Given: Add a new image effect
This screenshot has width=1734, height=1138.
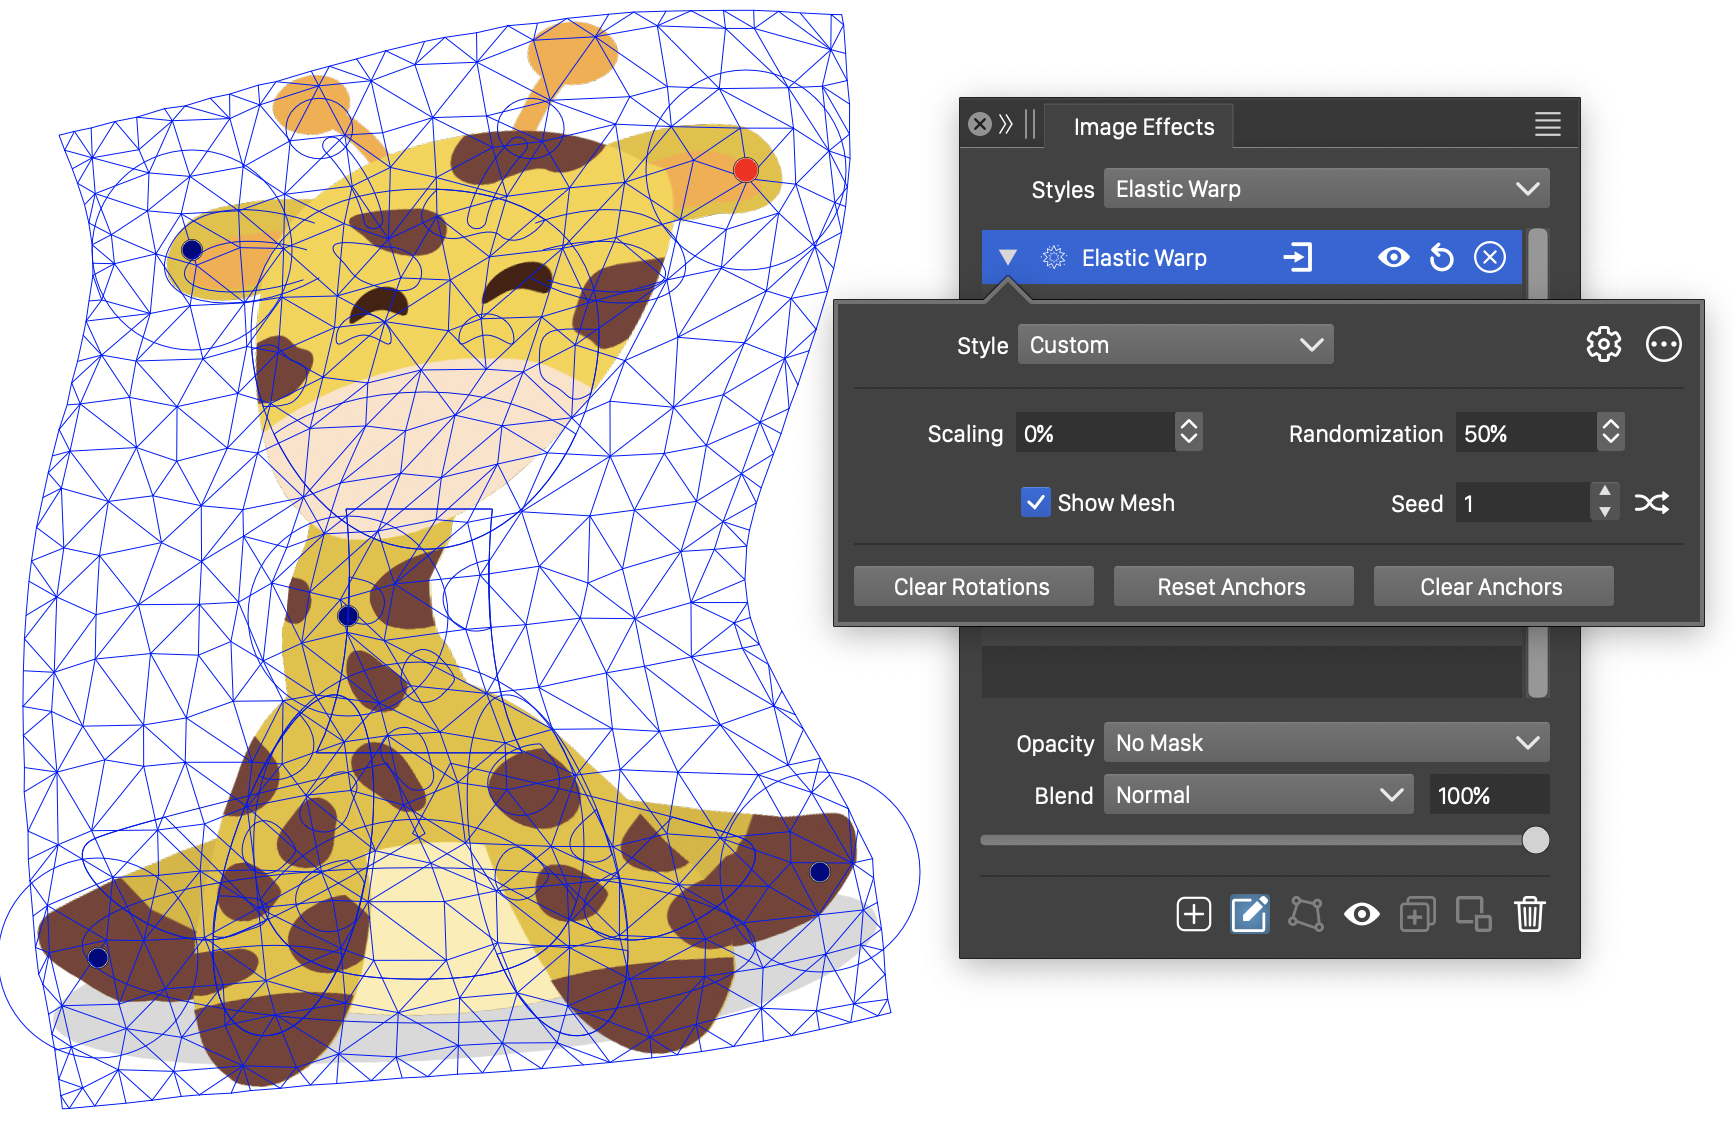Looking at the screenshot, I should coord(1193,914).
